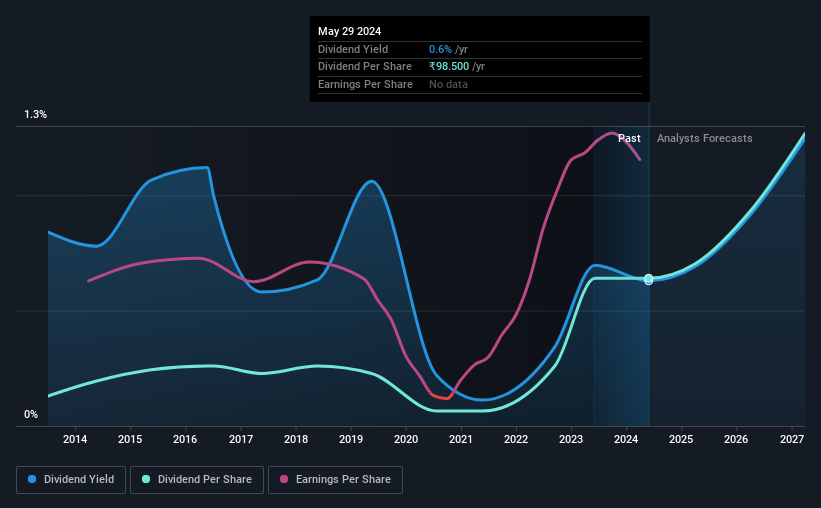Select the 2024 x-axis label
This screenshot has height=508, width=821.
[x=626, y=439]
